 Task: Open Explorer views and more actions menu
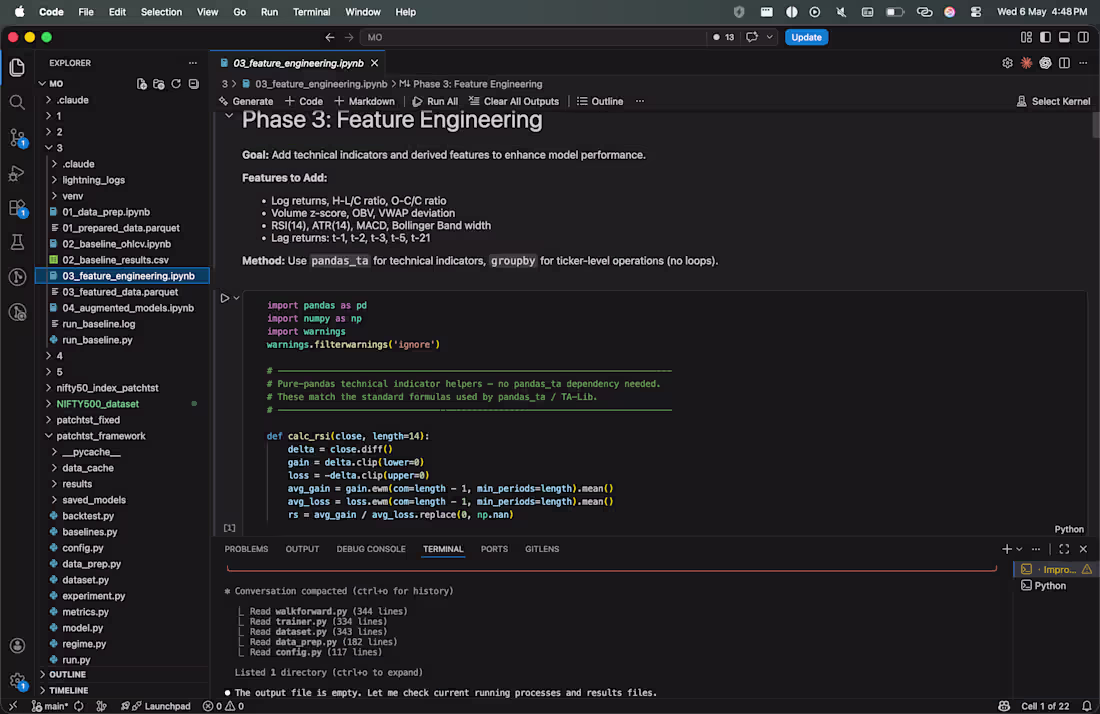[x=193, y=63]
